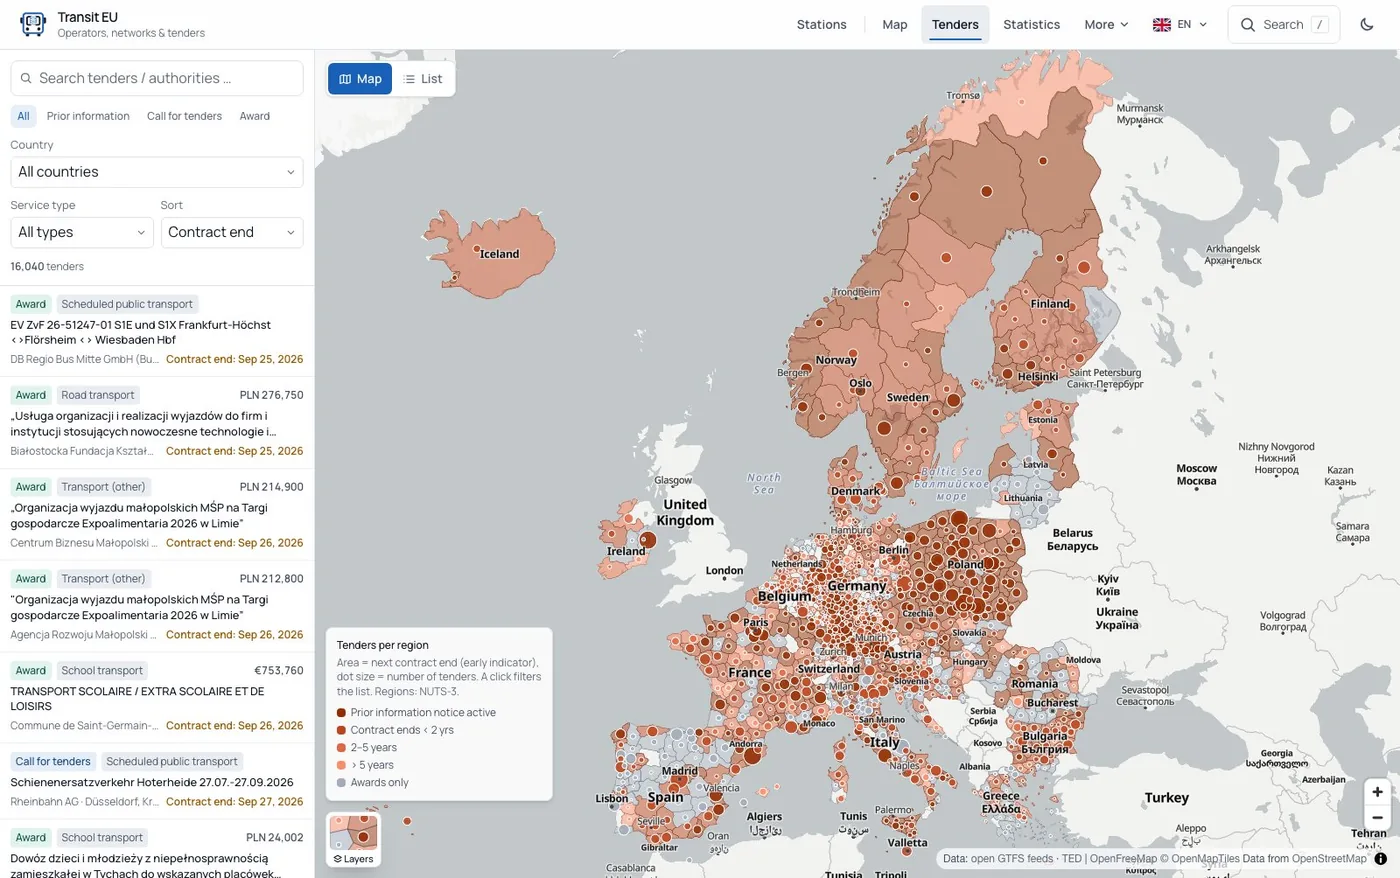Click the OpenFreeMap attribution link
Viewport: 1400px width, 878px height.
coord(1123,858)
